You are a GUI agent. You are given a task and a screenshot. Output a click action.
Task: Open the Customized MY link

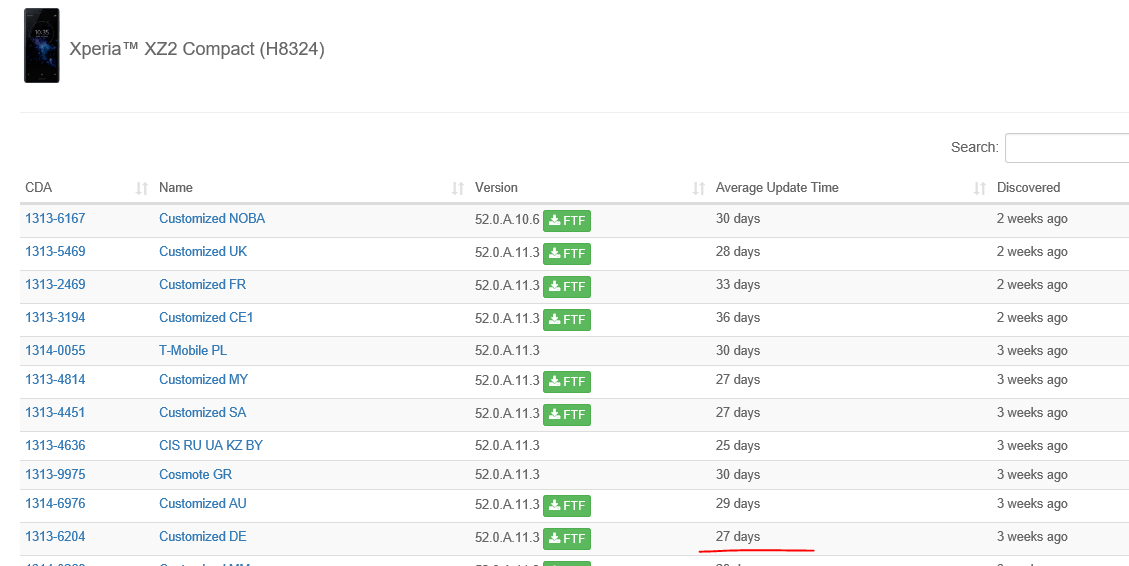[203, 379]
